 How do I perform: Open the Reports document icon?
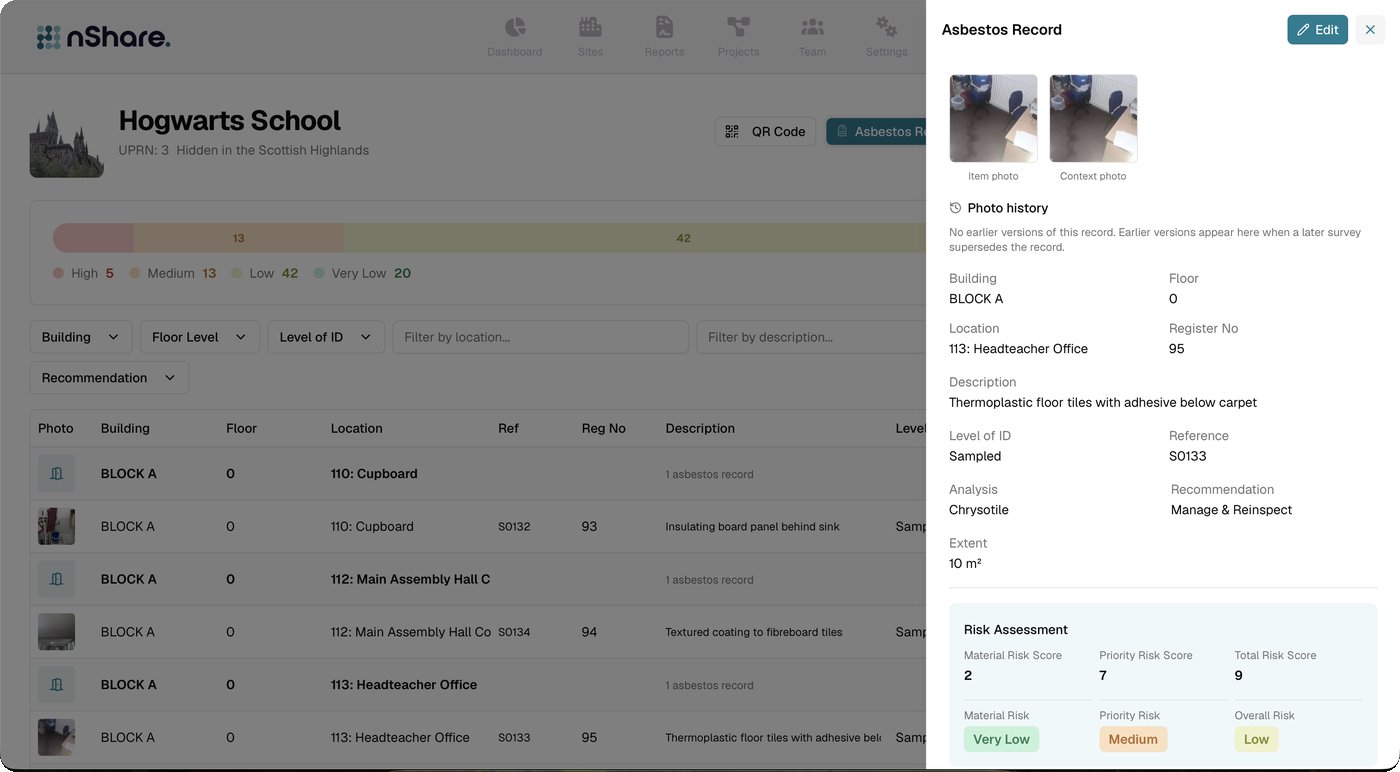[664, 27]
